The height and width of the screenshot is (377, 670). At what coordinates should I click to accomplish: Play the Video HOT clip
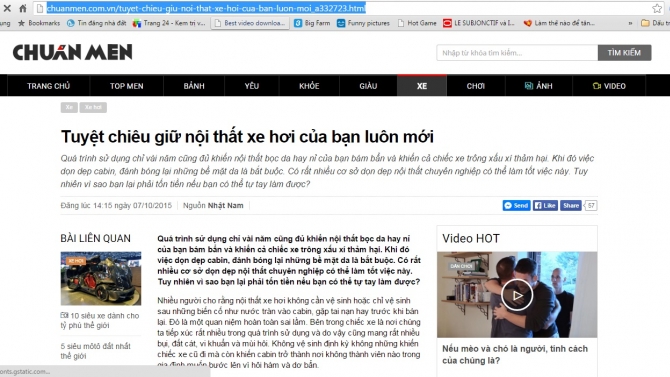pyautogui.click(x=517, y=295)
